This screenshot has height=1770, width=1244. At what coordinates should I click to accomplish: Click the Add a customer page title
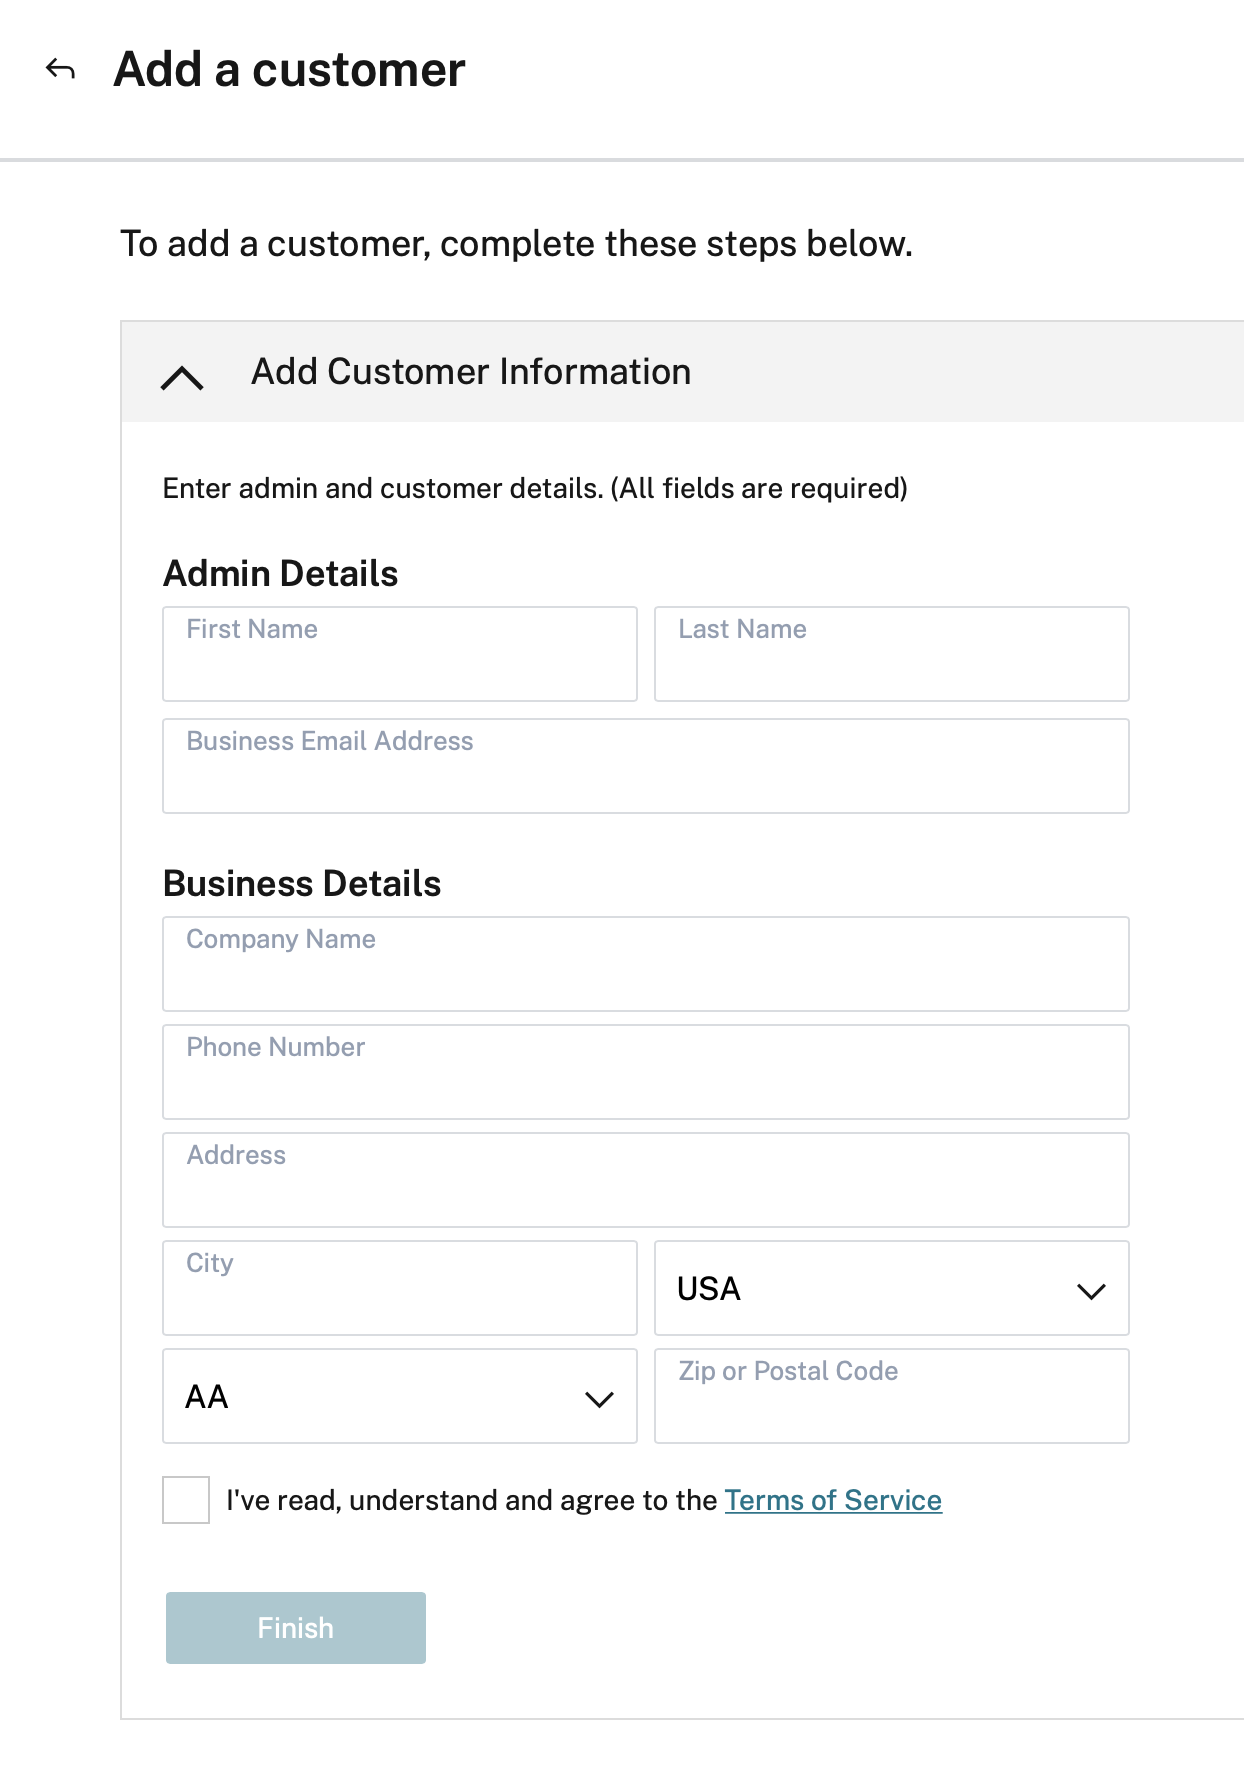[289, 70]
